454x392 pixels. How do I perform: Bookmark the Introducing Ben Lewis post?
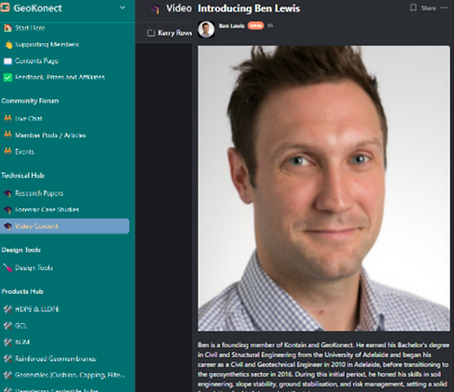pyautogui.click(x=413, y=8)
